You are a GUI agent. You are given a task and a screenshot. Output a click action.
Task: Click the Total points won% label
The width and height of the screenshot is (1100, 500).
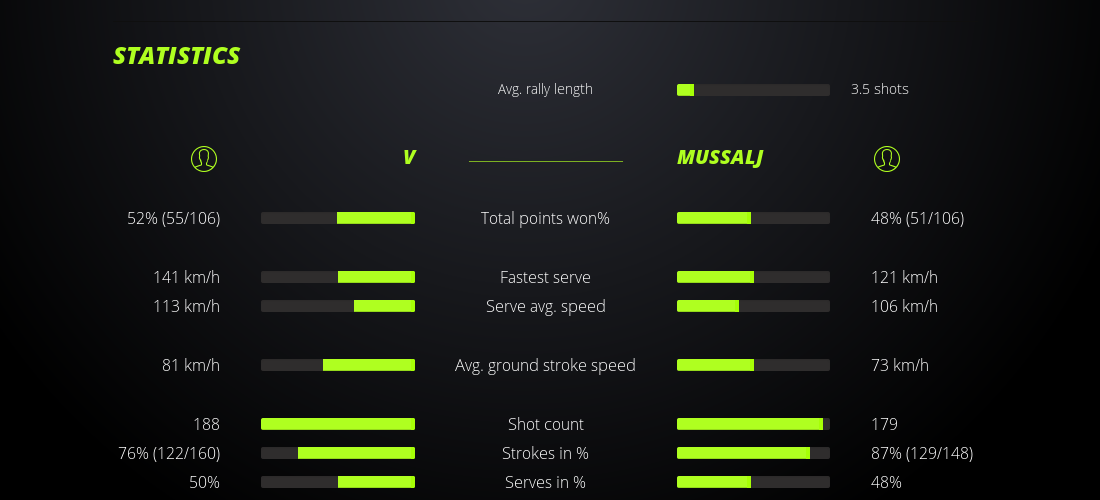pyautogui.click(x=545, y=218)
